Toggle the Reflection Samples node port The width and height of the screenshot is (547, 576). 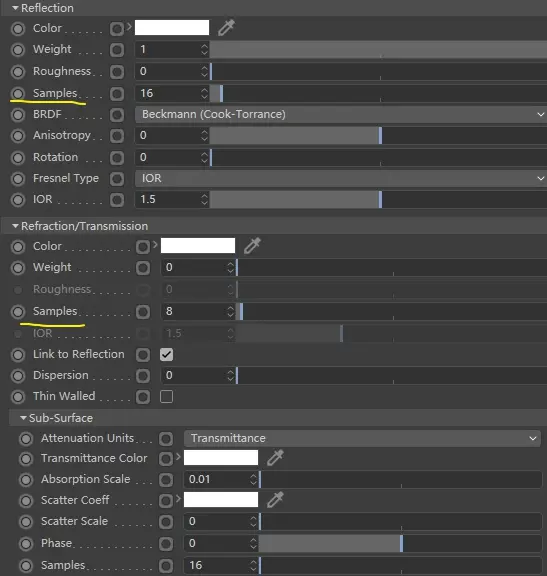[117, 94]
